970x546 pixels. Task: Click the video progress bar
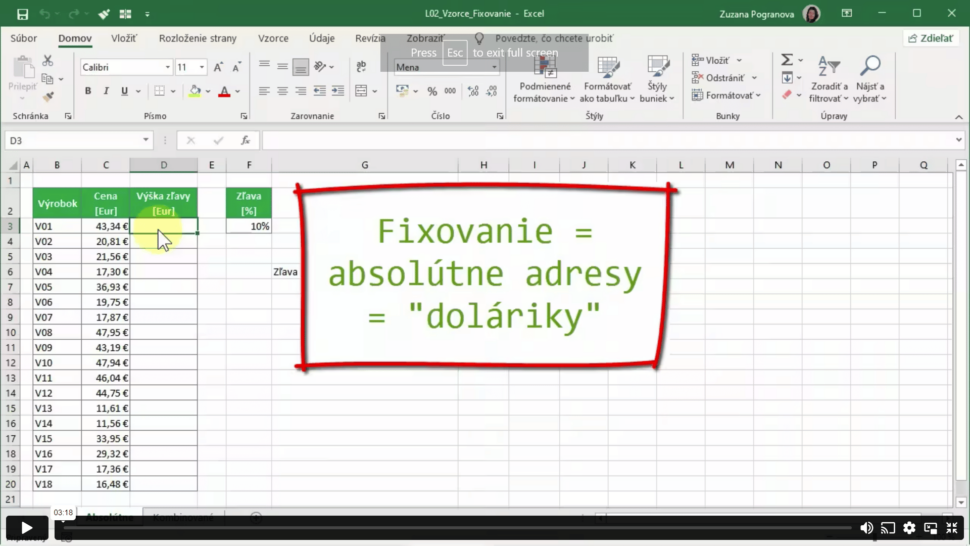tap(450, 528)
